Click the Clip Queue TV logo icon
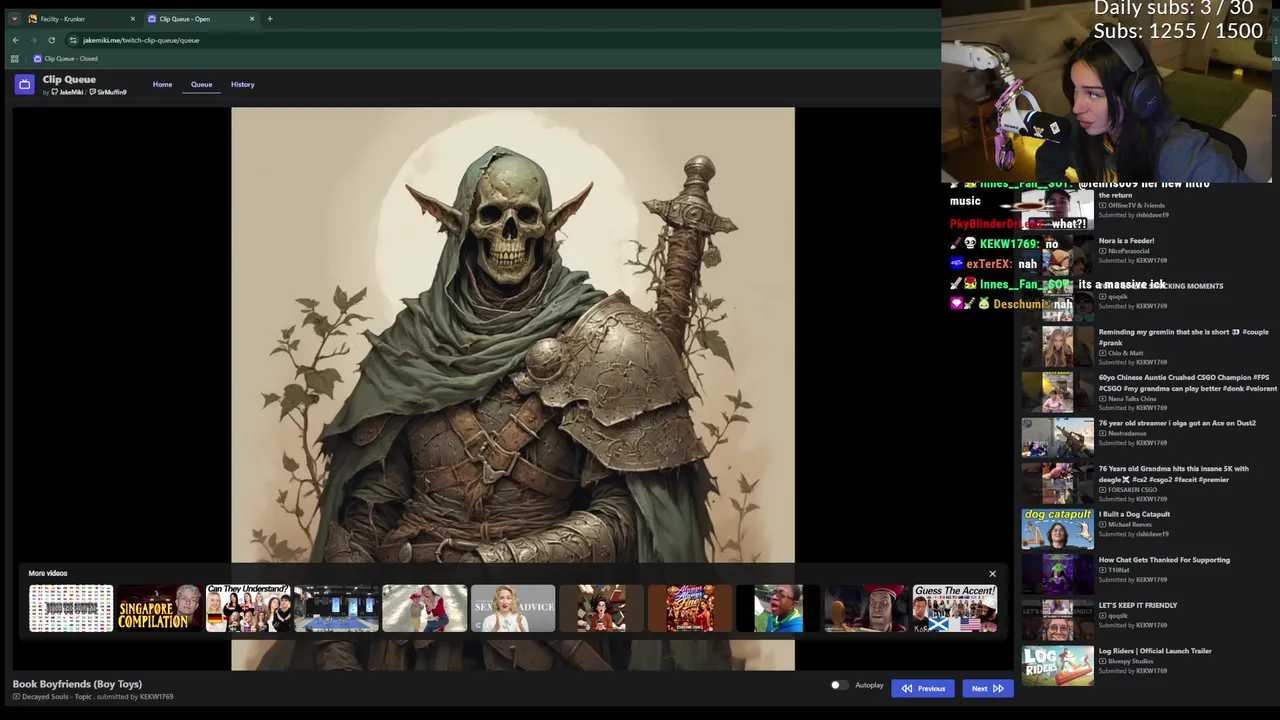The height and width of the screenshot is (720, 1280). pos(25,85)
